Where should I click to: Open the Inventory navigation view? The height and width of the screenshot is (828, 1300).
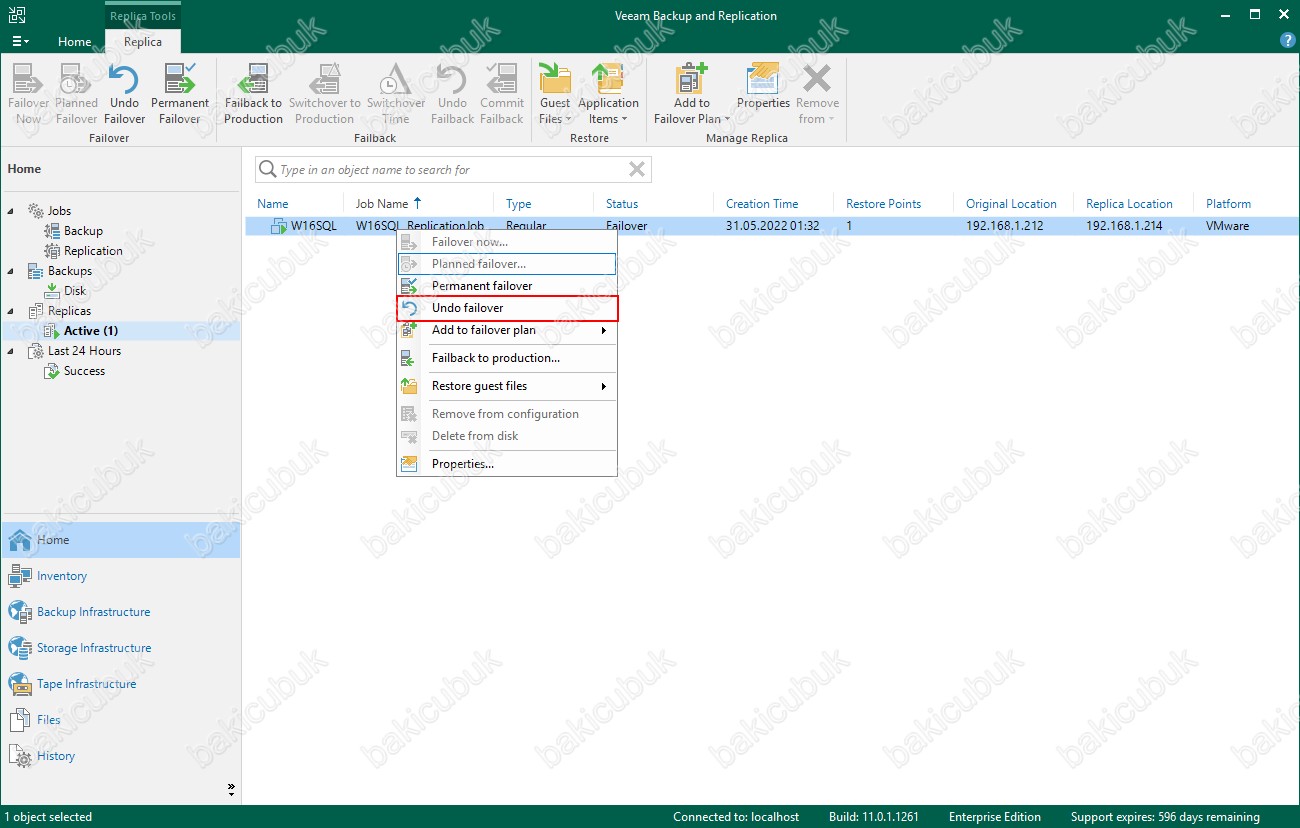click(x=120, y=576)
